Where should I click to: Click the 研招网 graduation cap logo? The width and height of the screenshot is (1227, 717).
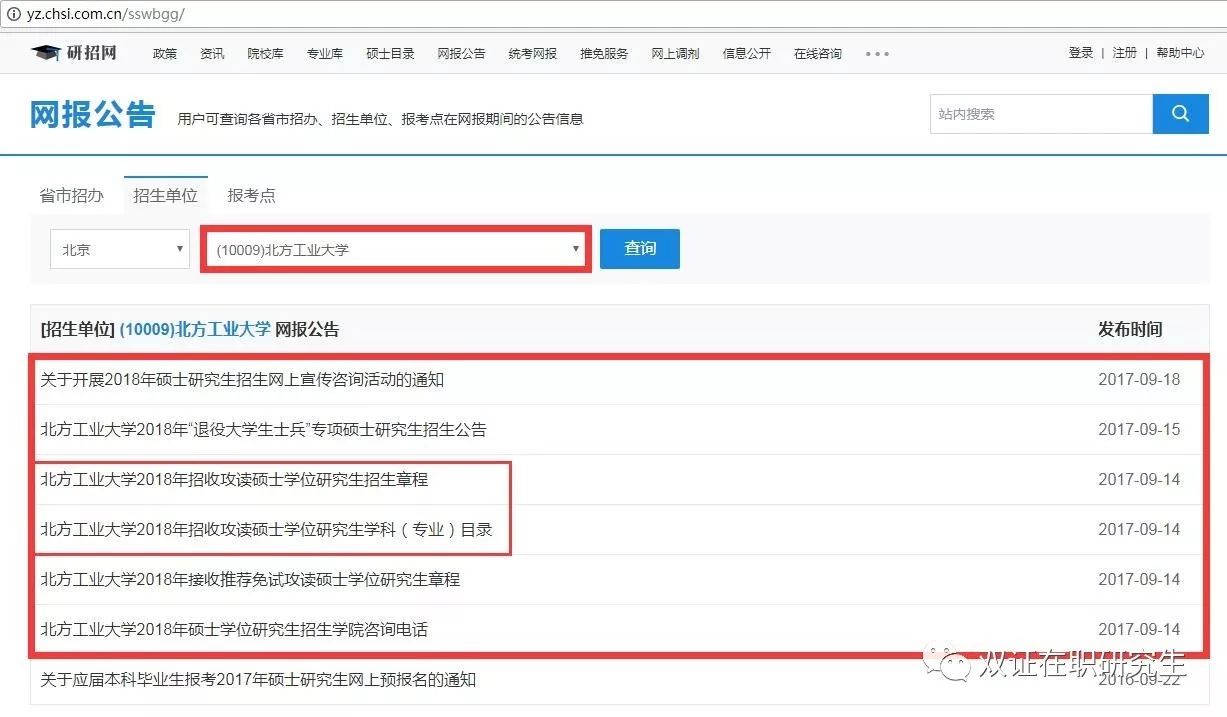pyautogui.click(x=74, y=53)
